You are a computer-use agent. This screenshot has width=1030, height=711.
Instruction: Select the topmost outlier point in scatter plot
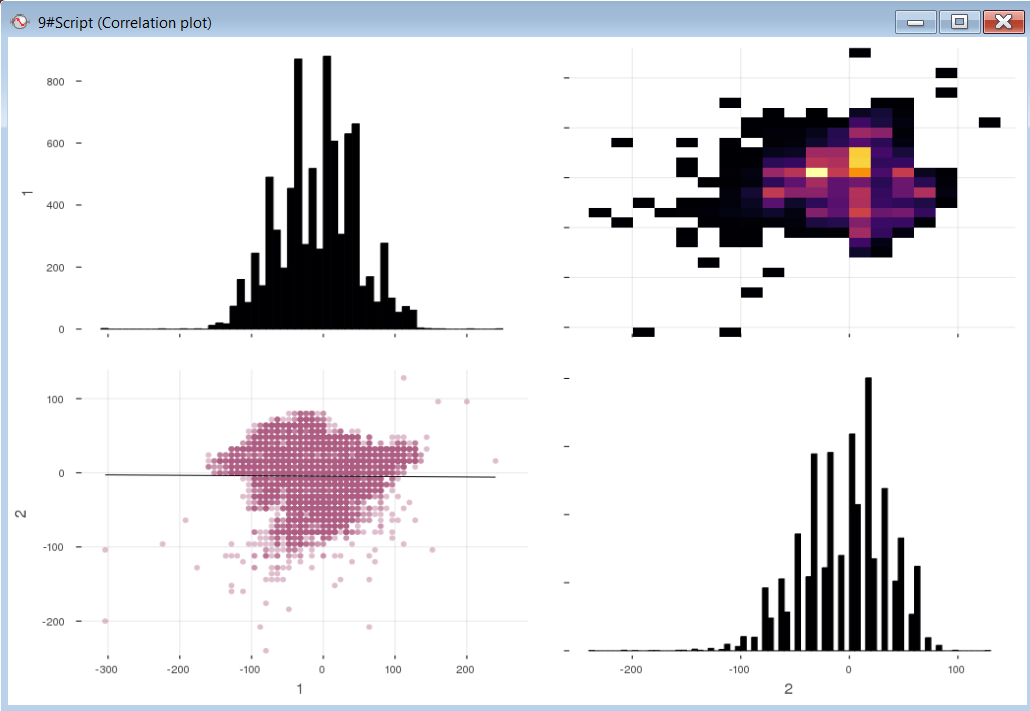[x=403, y=378]
